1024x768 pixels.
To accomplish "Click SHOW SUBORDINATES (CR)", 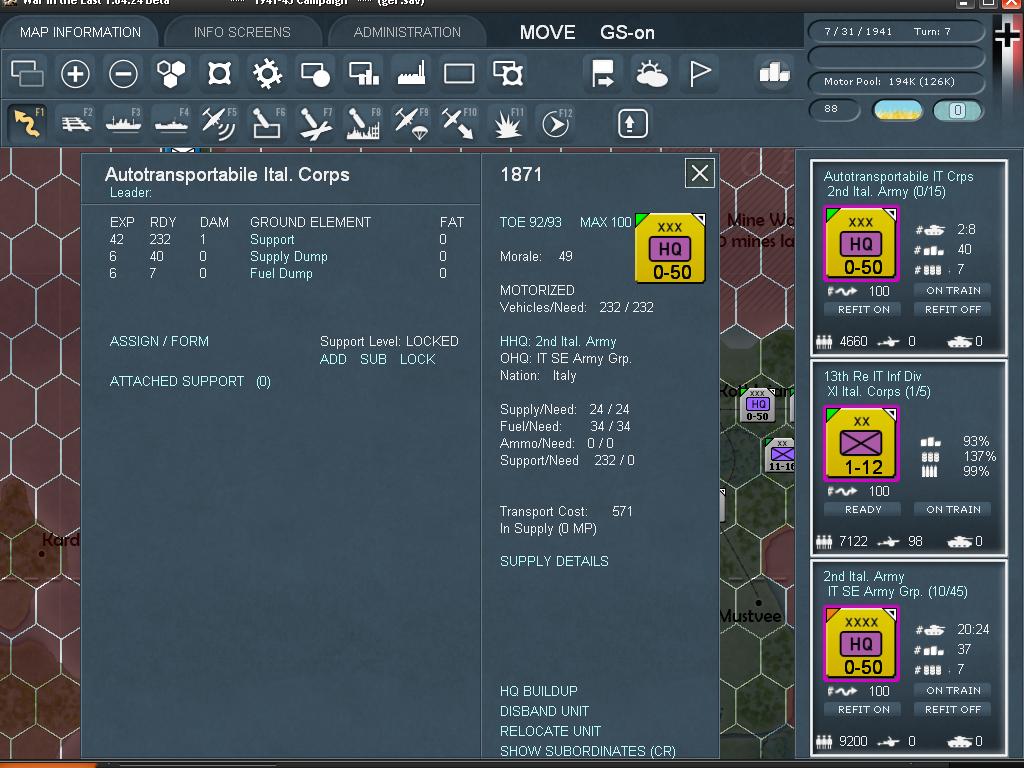I will [x=588, y=752].
